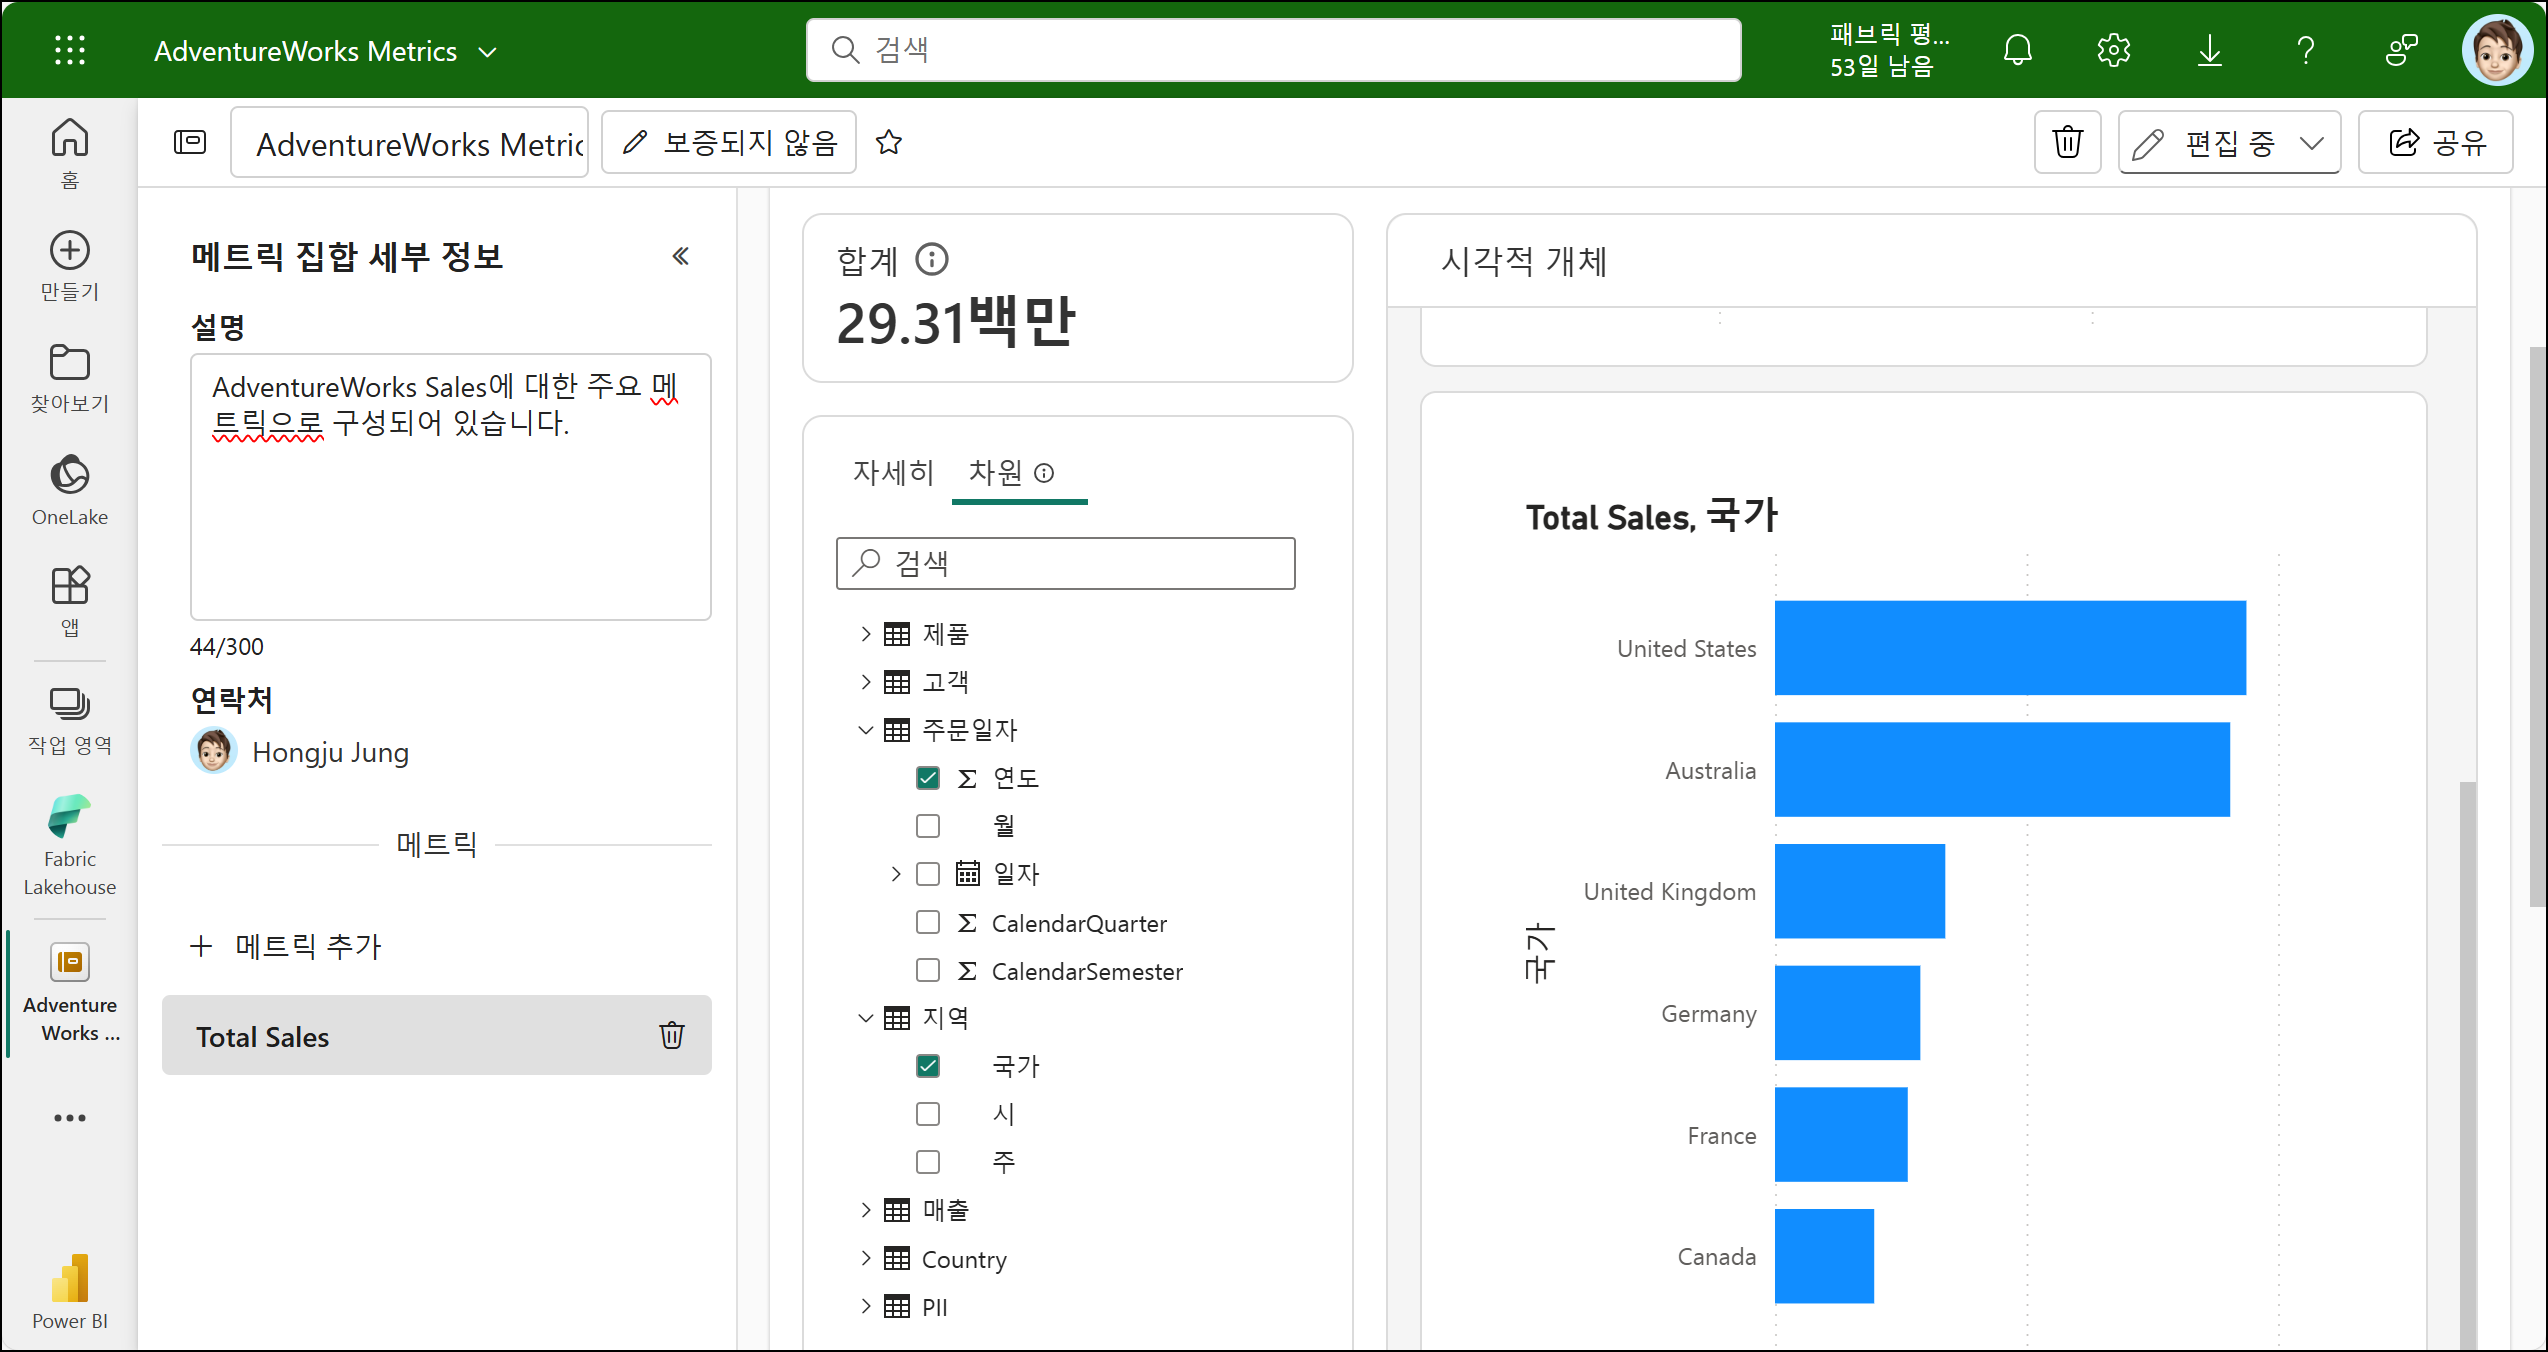Go to Home in the sidebar
The width and height of the screenshot is (2548, 1352).
70,153
